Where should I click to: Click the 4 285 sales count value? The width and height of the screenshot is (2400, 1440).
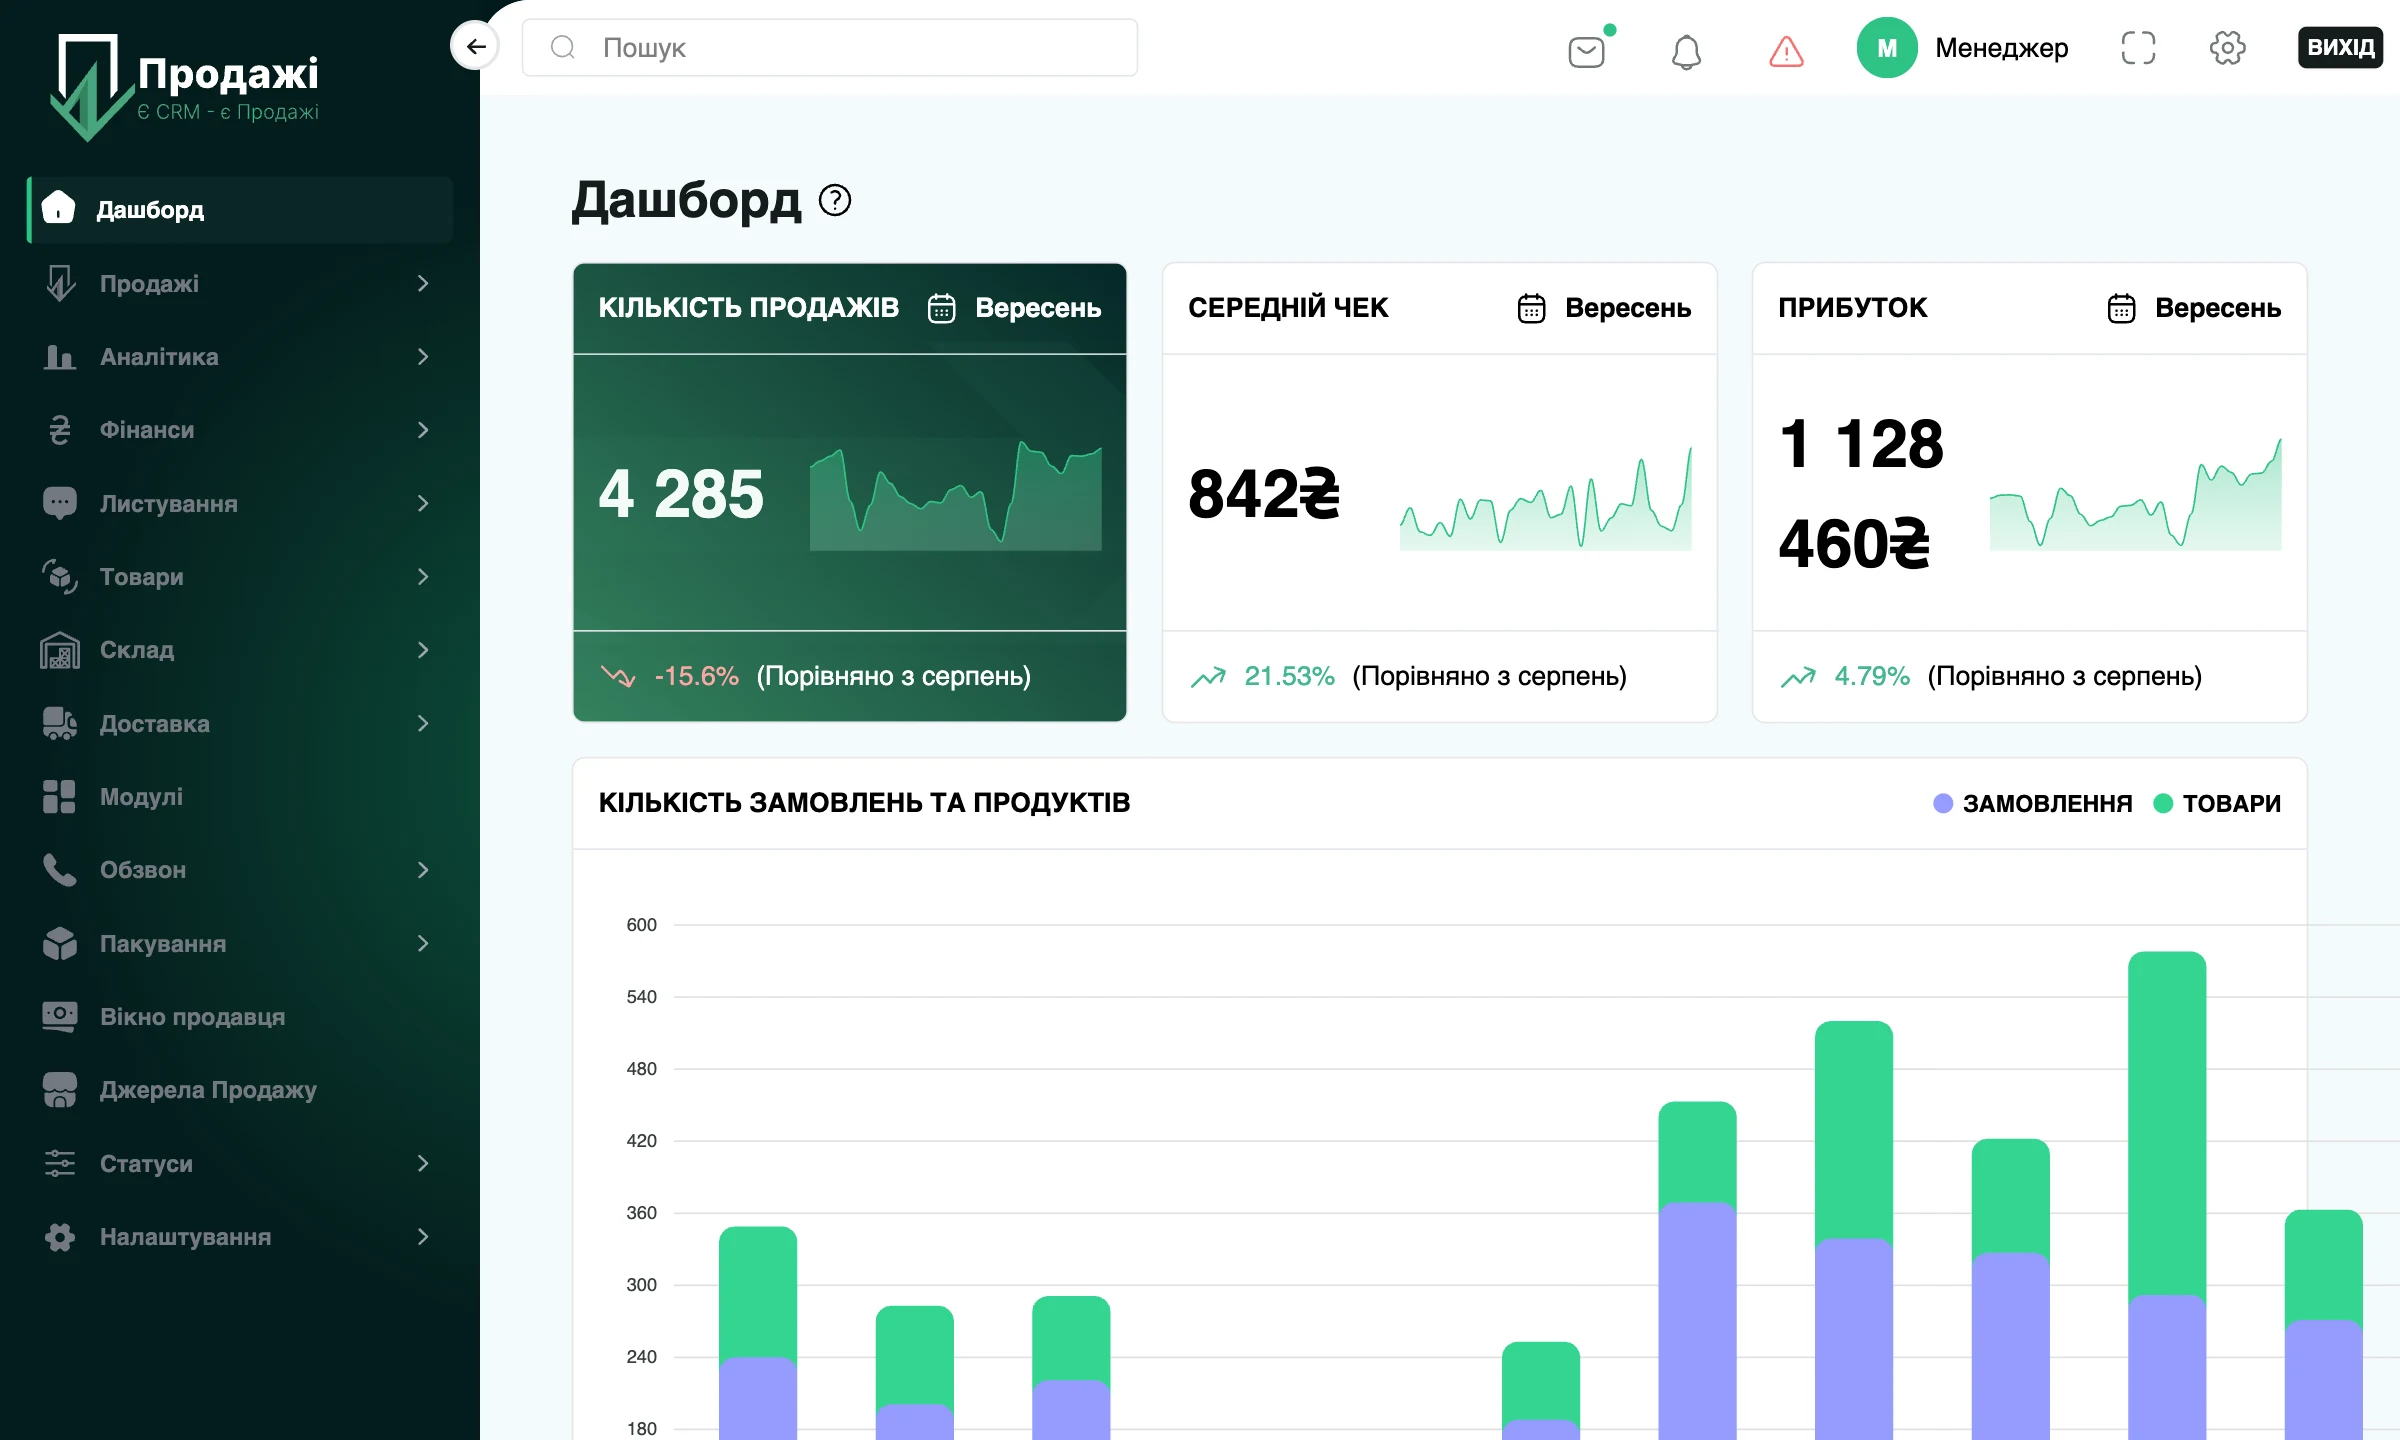coord(681,493)
